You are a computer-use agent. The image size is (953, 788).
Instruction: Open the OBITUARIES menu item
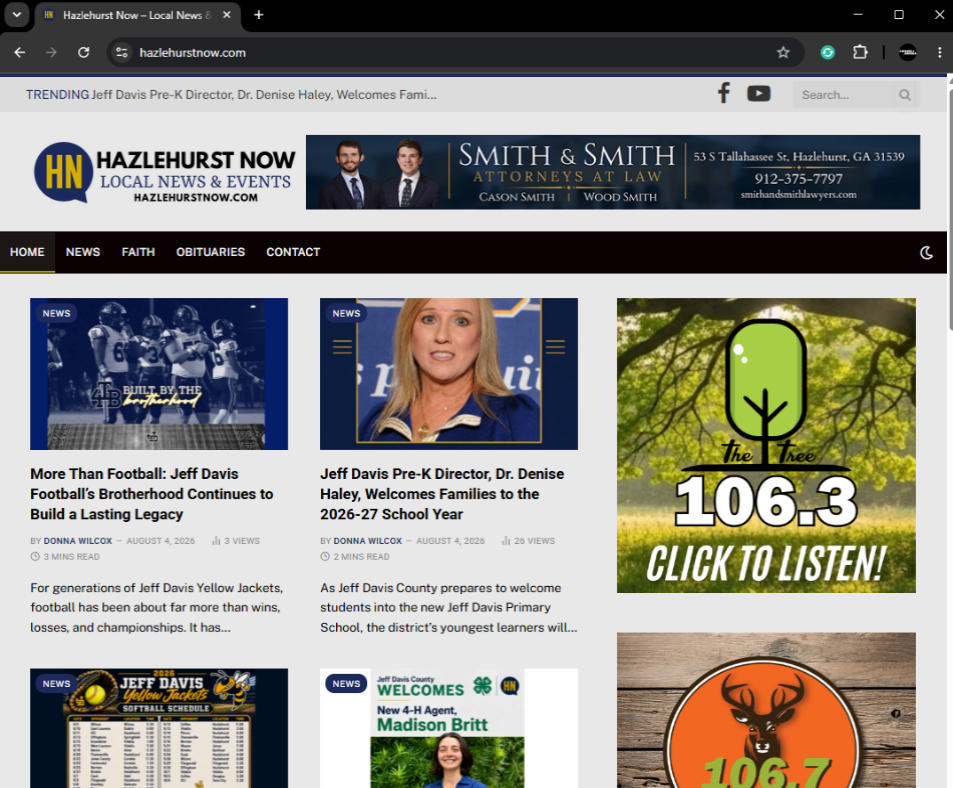(210, 252)
